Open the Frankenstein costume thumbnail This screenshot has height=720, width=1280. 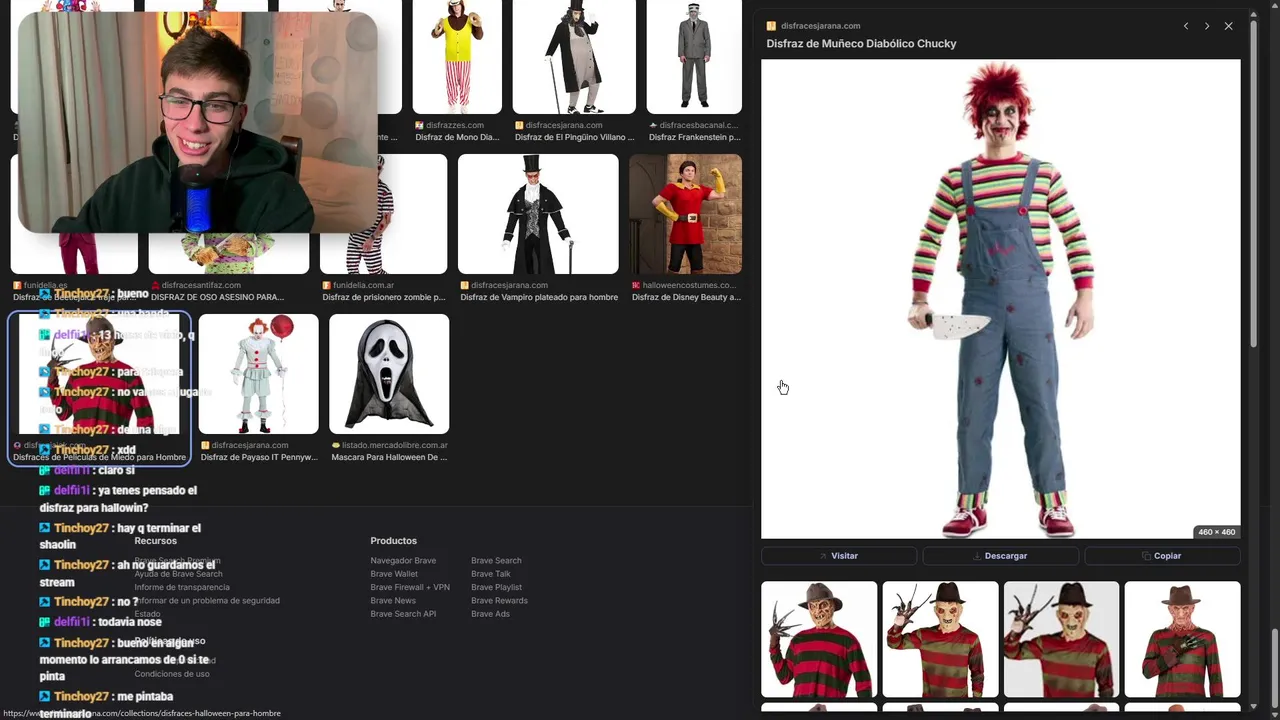click(x=694, y=57)
